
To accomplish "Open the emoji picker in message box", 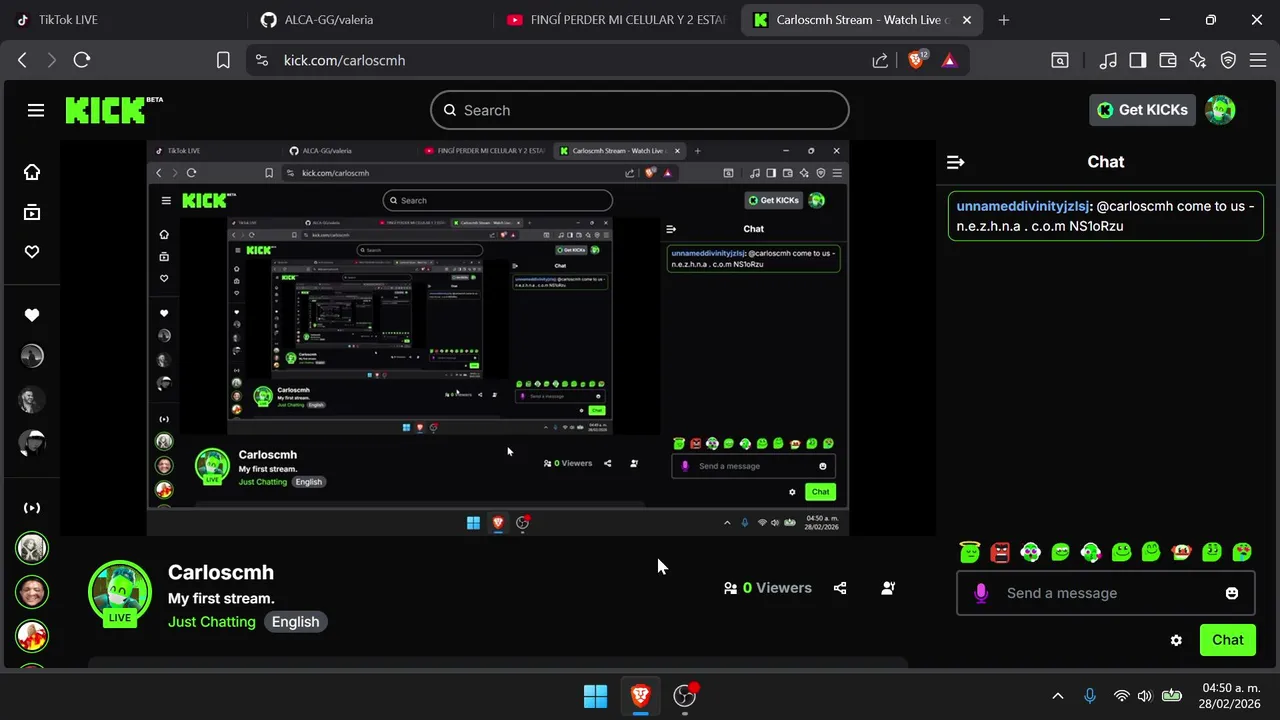I will tap(1232, 593).
